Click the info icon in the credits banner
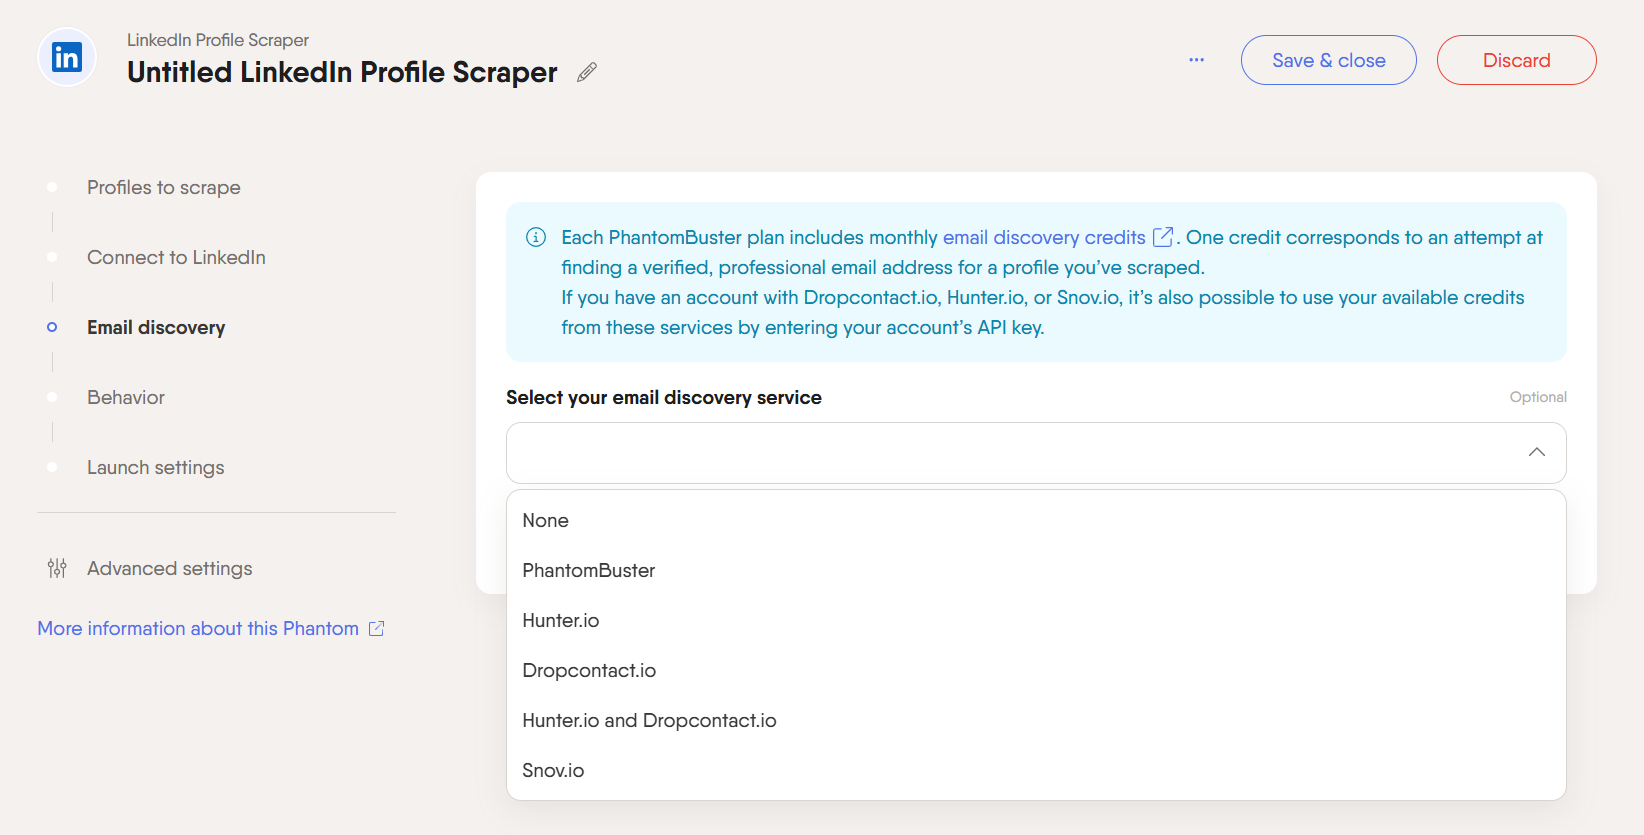1644x835 pixels. (535, 237)
